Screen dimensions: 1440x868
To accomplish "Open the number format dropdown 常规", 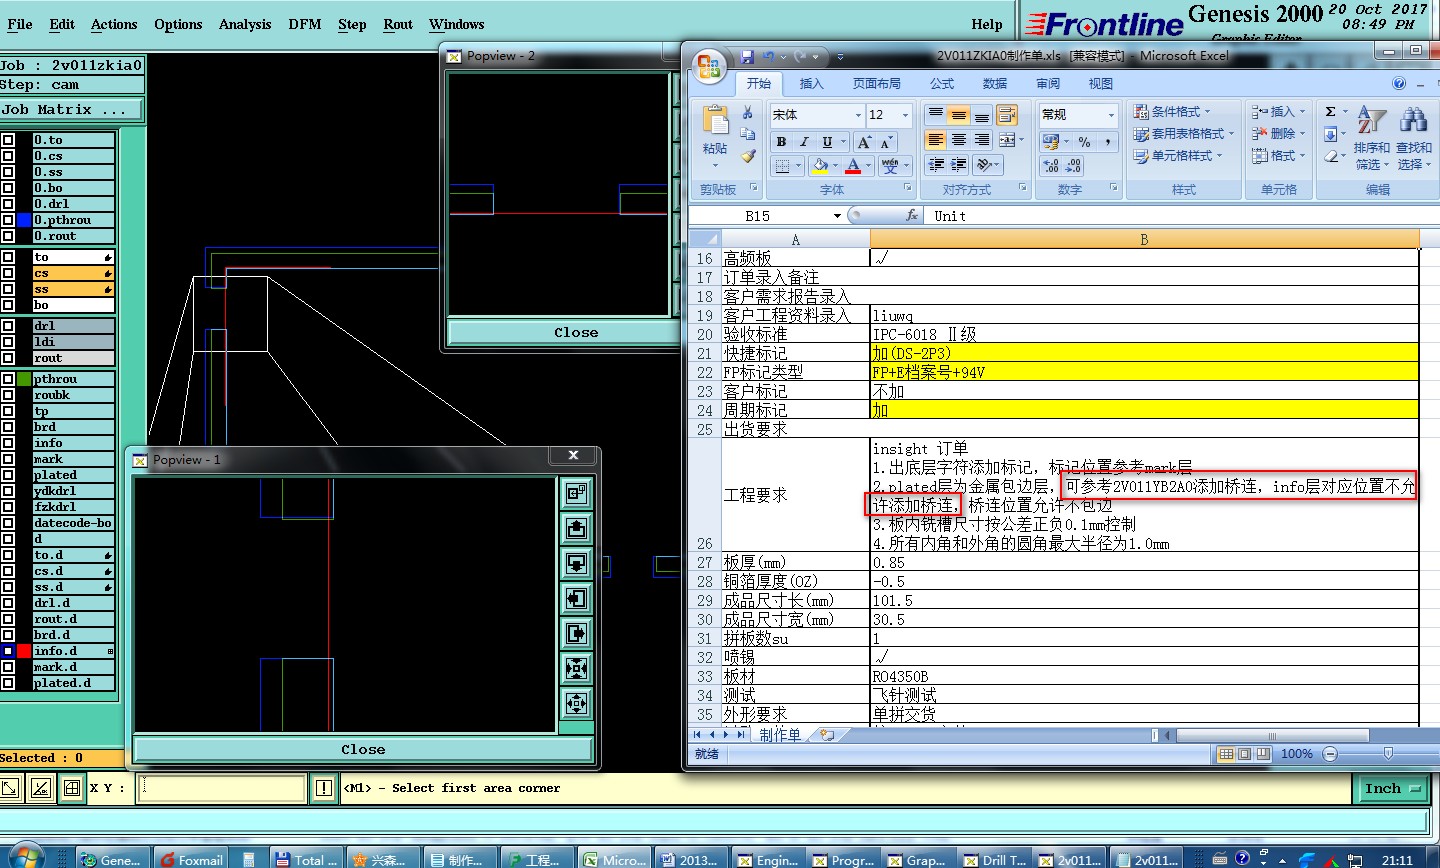I will click(1110, 115).
